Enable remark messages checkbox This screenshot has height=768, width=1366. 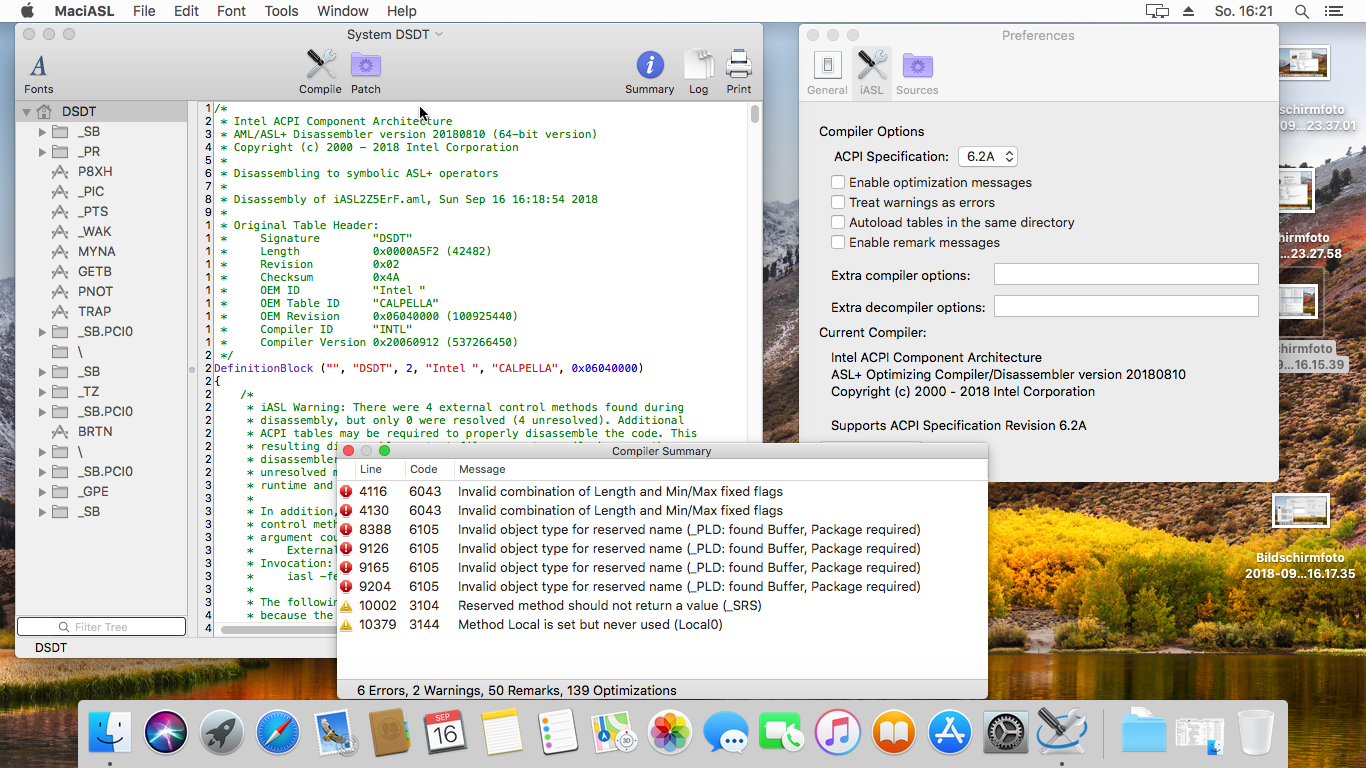838,243
